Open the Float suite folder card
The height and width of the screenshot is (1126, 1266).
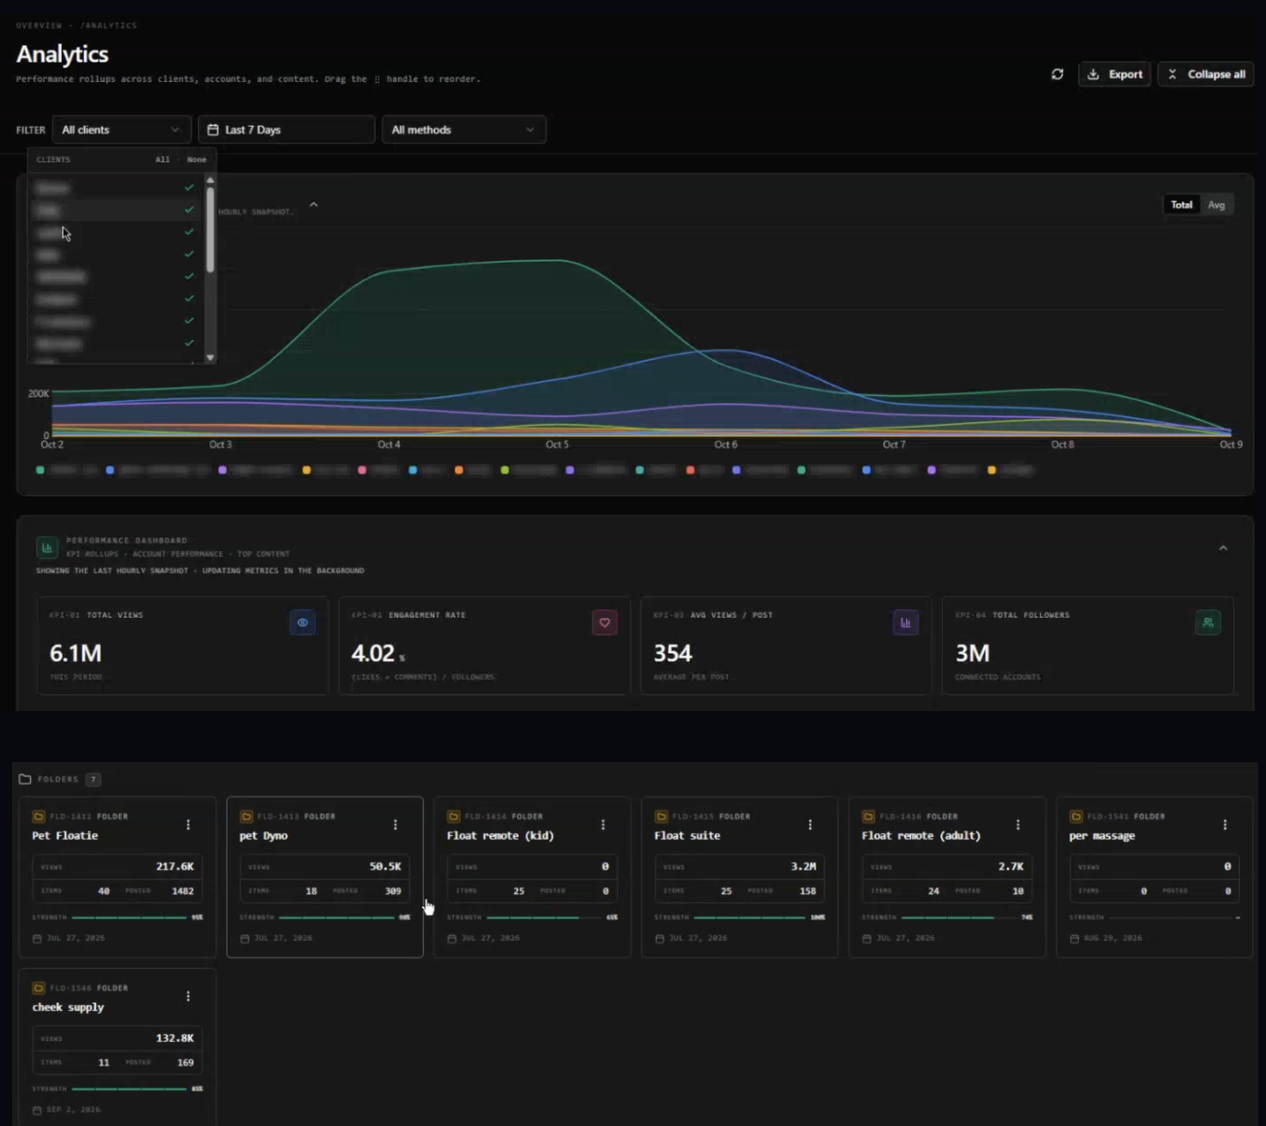[x=740, y=877]
